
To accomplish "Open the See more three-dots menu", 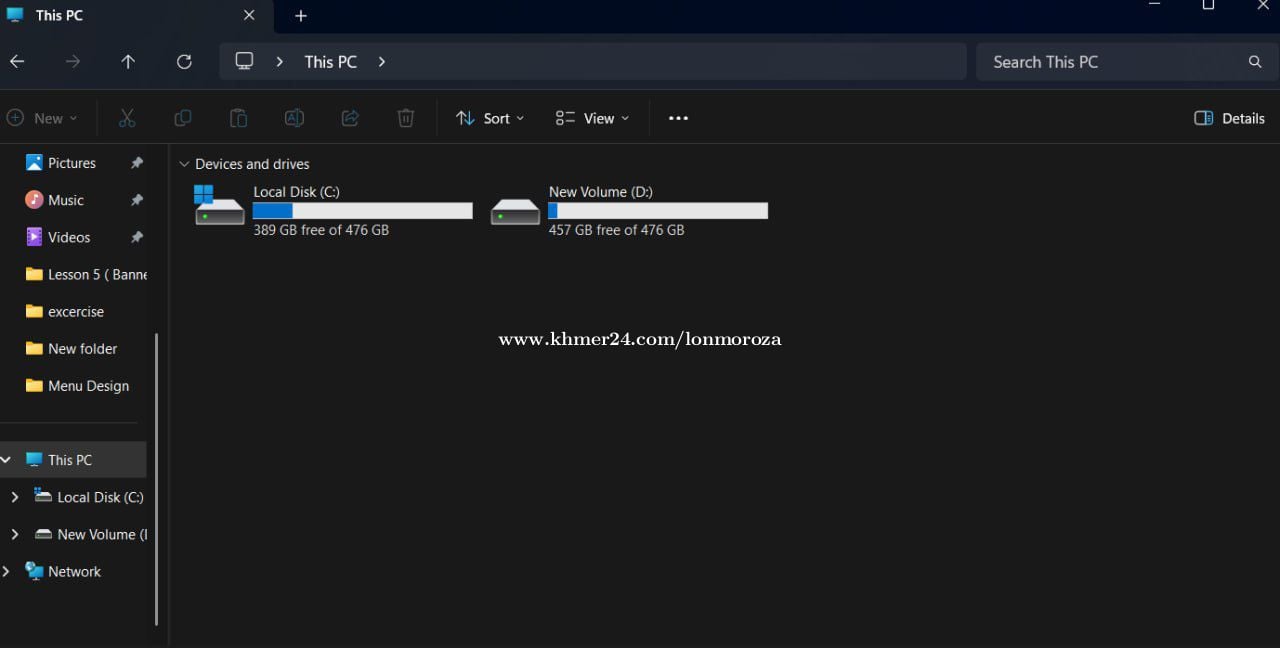I will coord(678,118).
